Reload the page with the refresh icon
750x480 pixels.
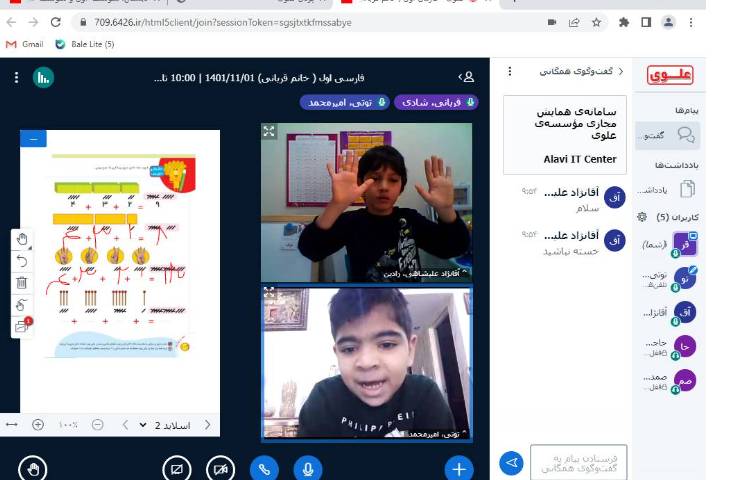pyautogui.click(x=55, y=22)
